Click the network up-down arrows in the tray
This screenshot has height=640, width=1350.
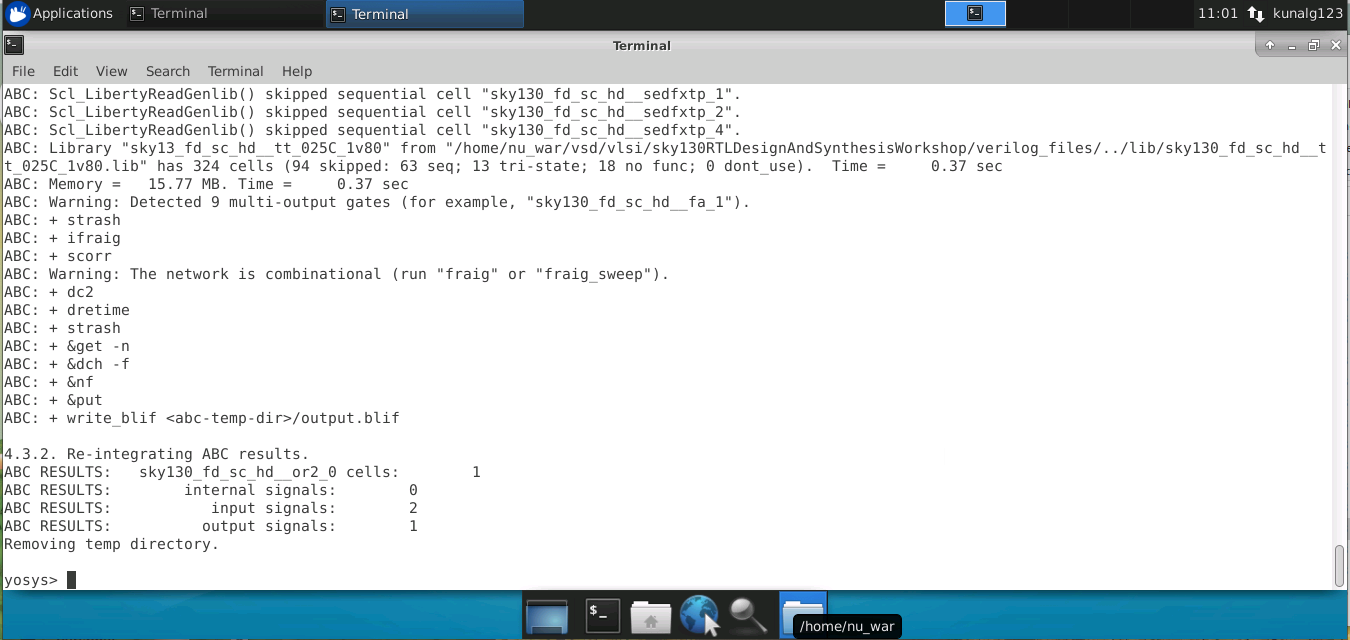pyautogui.click(x=1255, y=13)
